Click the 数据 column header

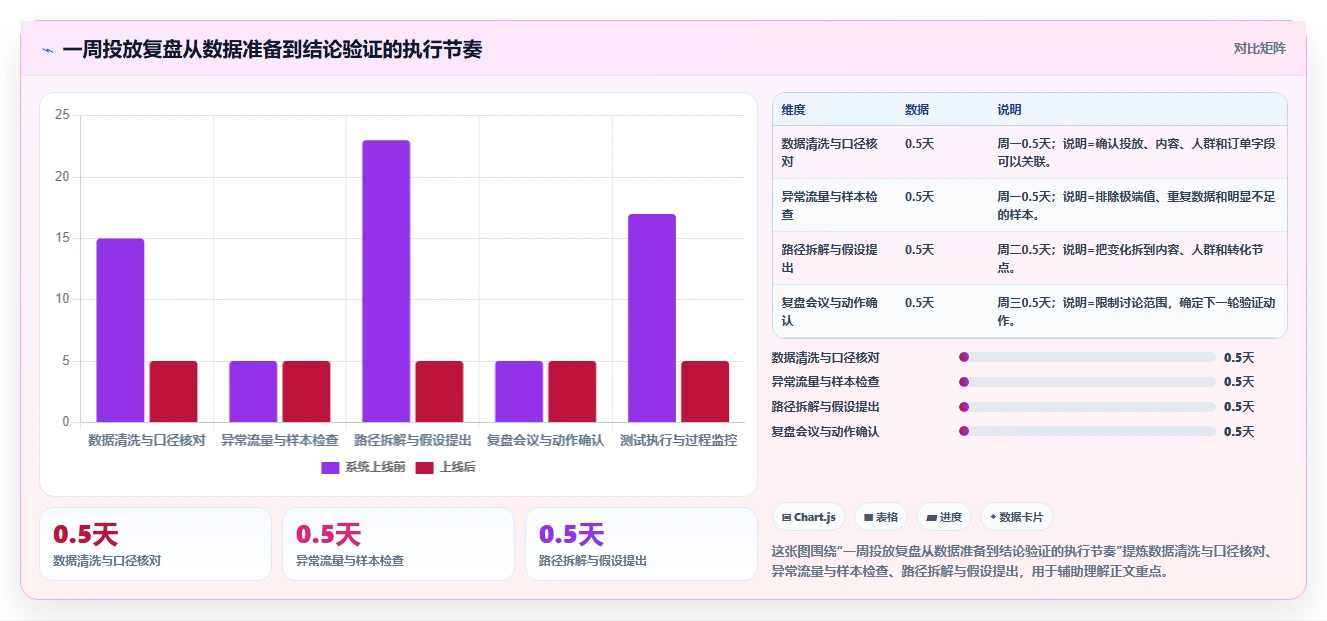tap(917, 109)
